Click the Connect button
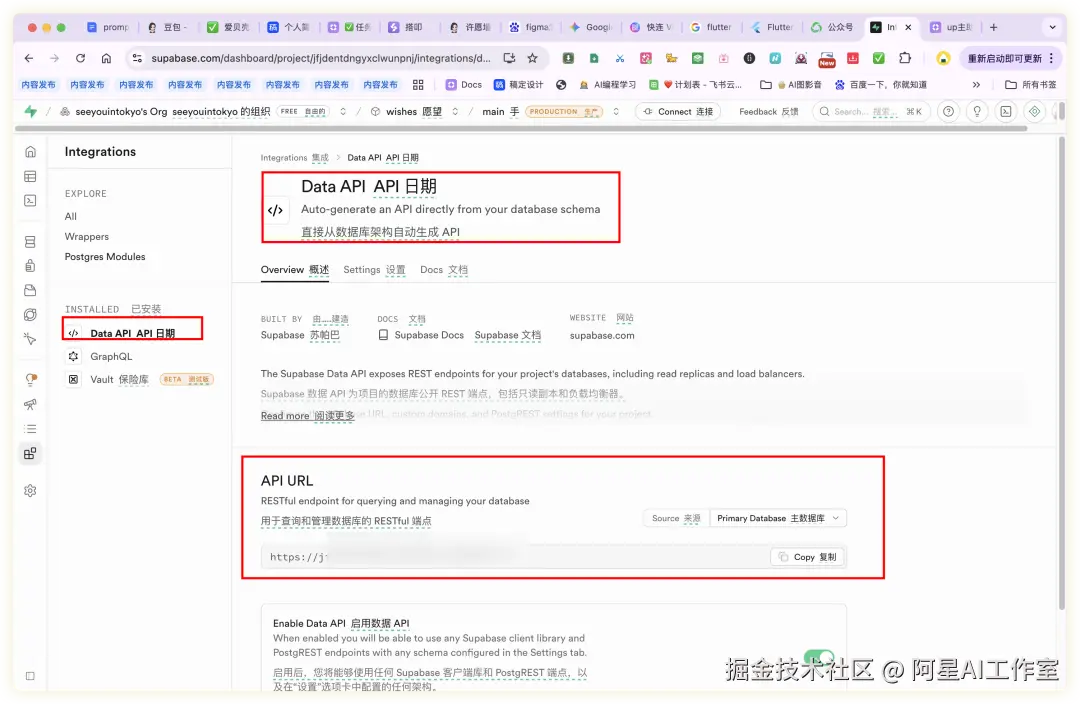 tap(678, 112)
